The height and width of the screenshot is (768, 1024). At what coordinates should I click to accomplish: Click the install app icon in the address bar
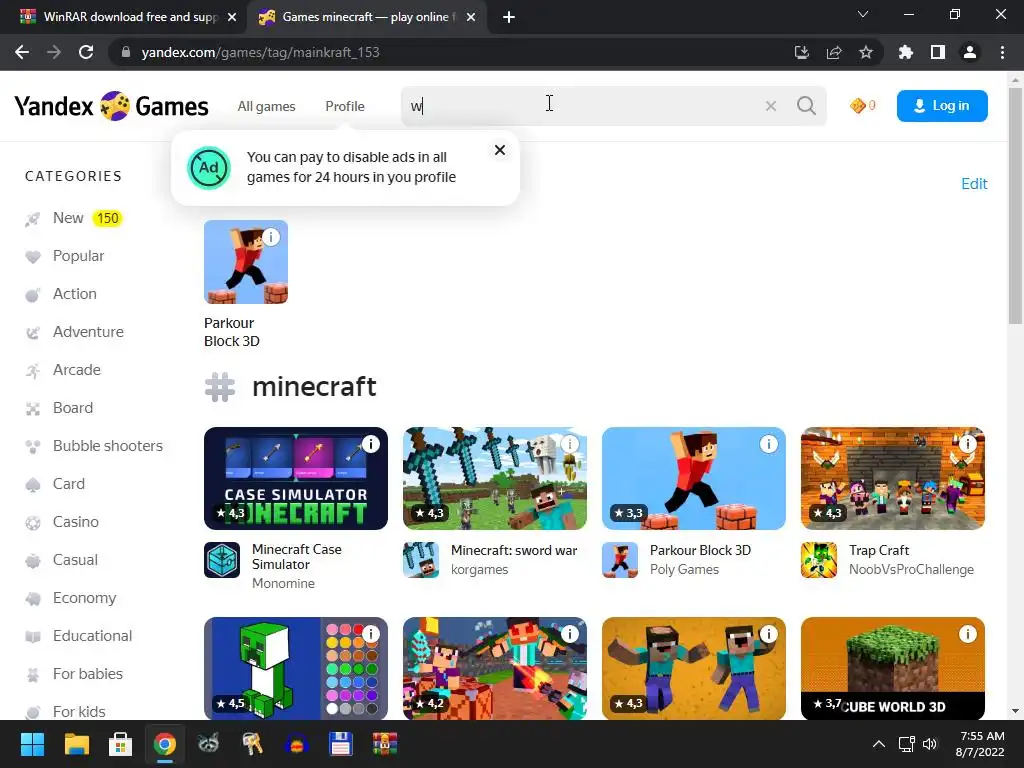[x=802, y=52]
